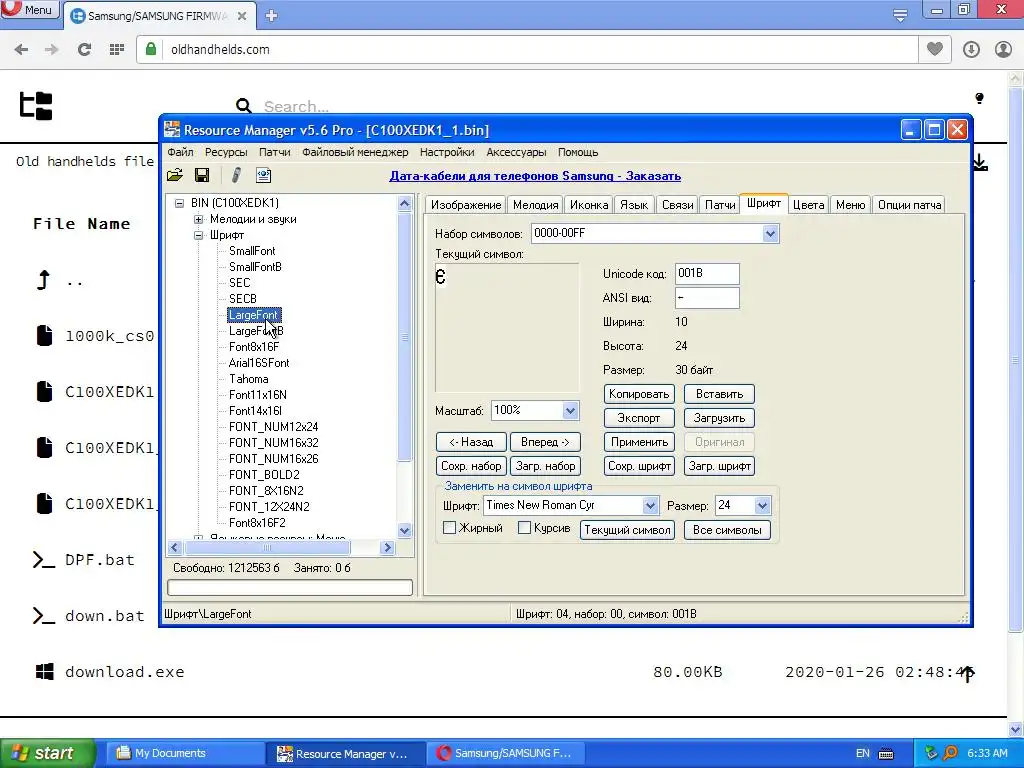Collapse the Шрифт tree node
This screenshot has width=1024, height=768.
point(199,235)
